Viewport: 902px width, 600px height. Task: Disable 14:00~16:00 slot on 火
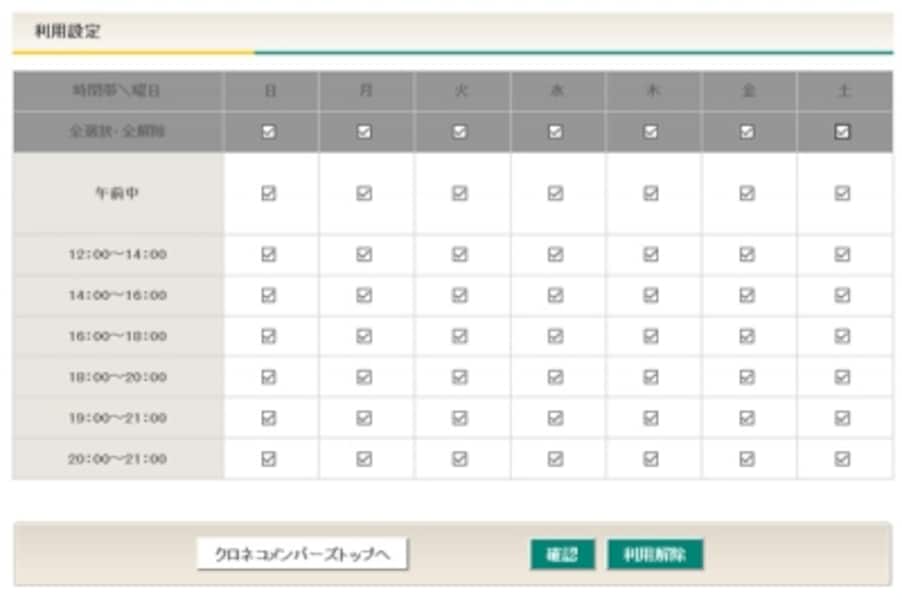coord(460,295)
